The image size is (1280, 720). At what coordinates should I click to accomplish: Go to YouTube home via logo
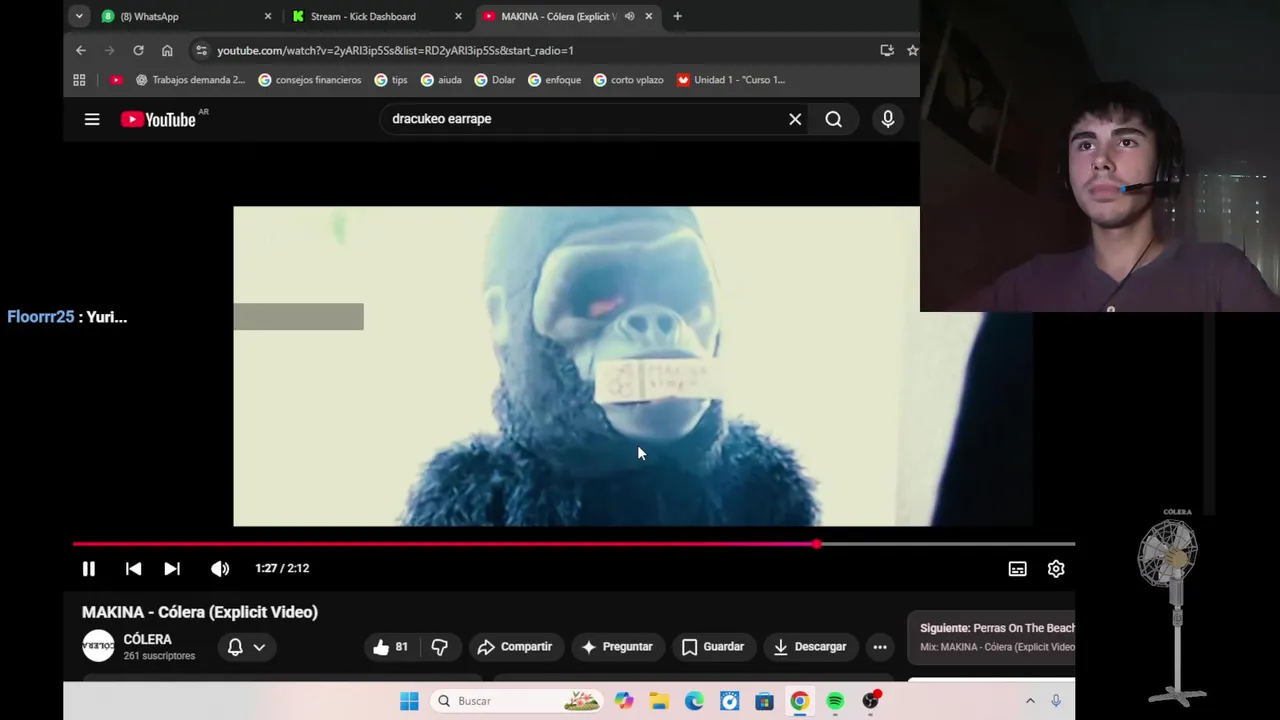coord(158,119)
